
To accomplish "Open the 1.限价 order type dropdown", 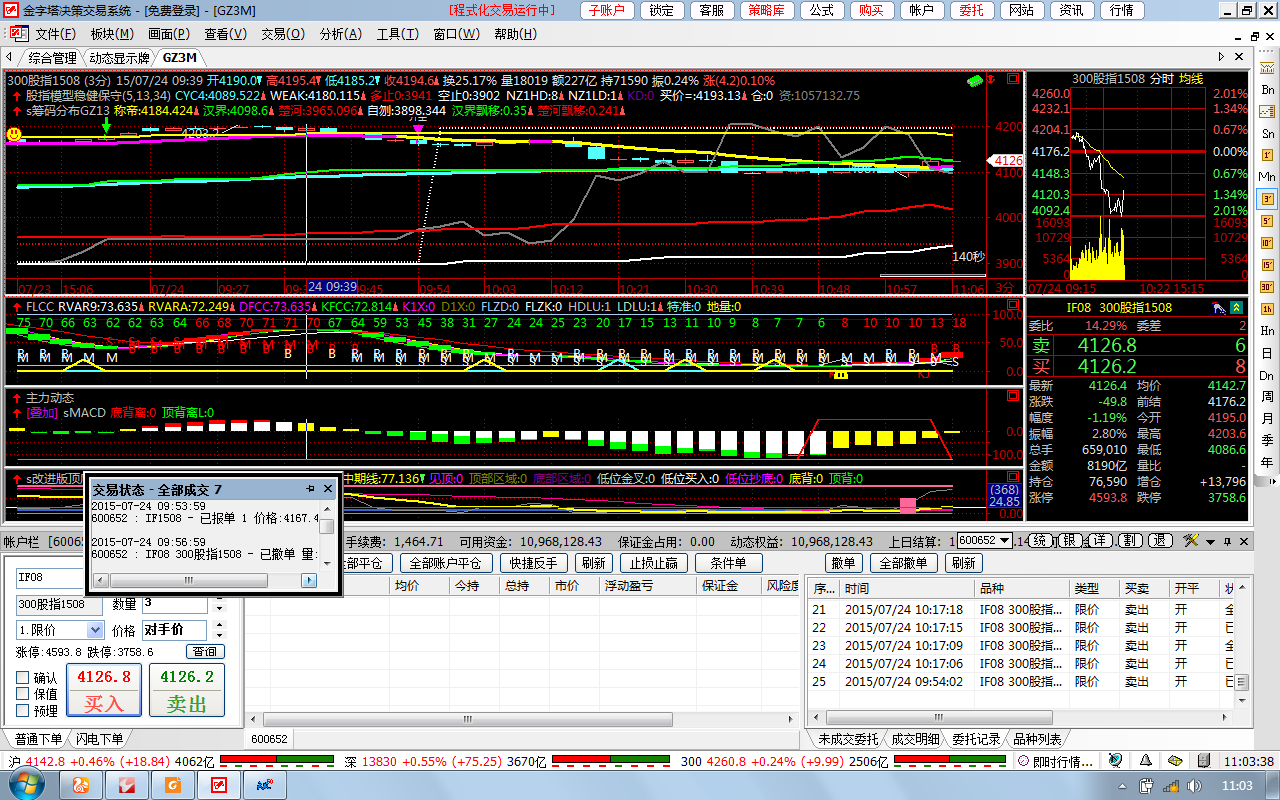I will [x=96, y=630].
